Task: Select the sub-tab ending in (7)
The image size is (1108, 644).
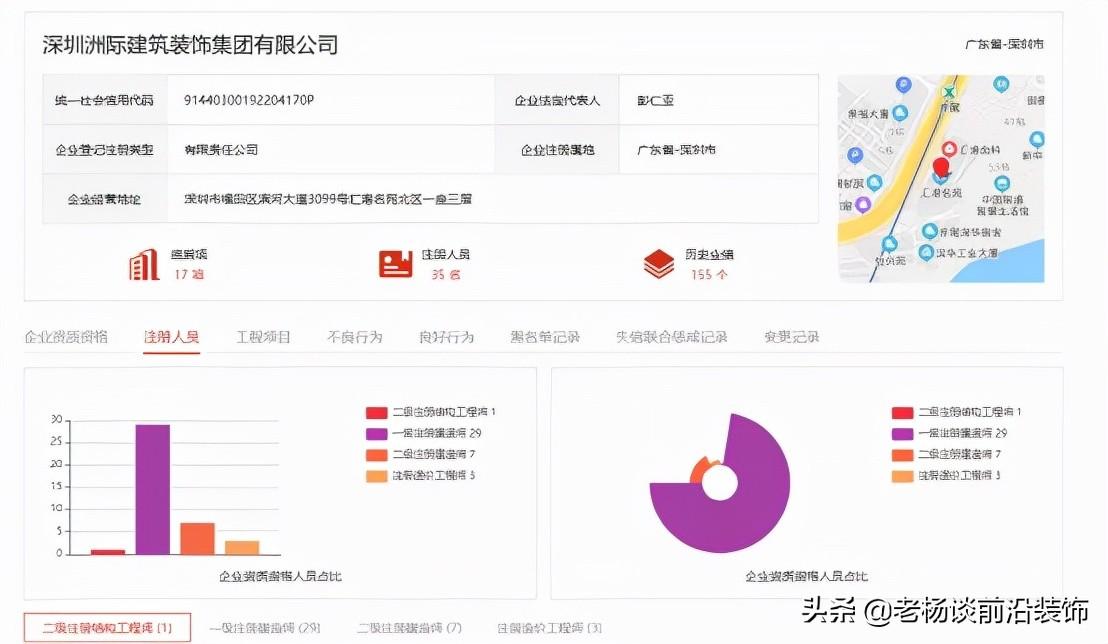Action: (x=409, y=628)
